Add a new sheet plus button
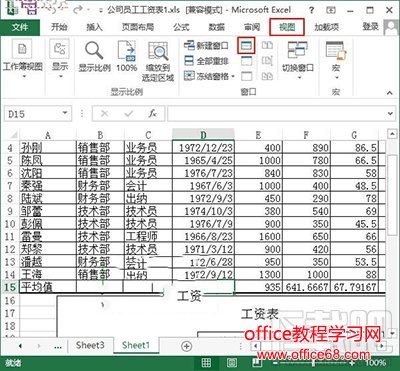 click(x=186, y=346)
